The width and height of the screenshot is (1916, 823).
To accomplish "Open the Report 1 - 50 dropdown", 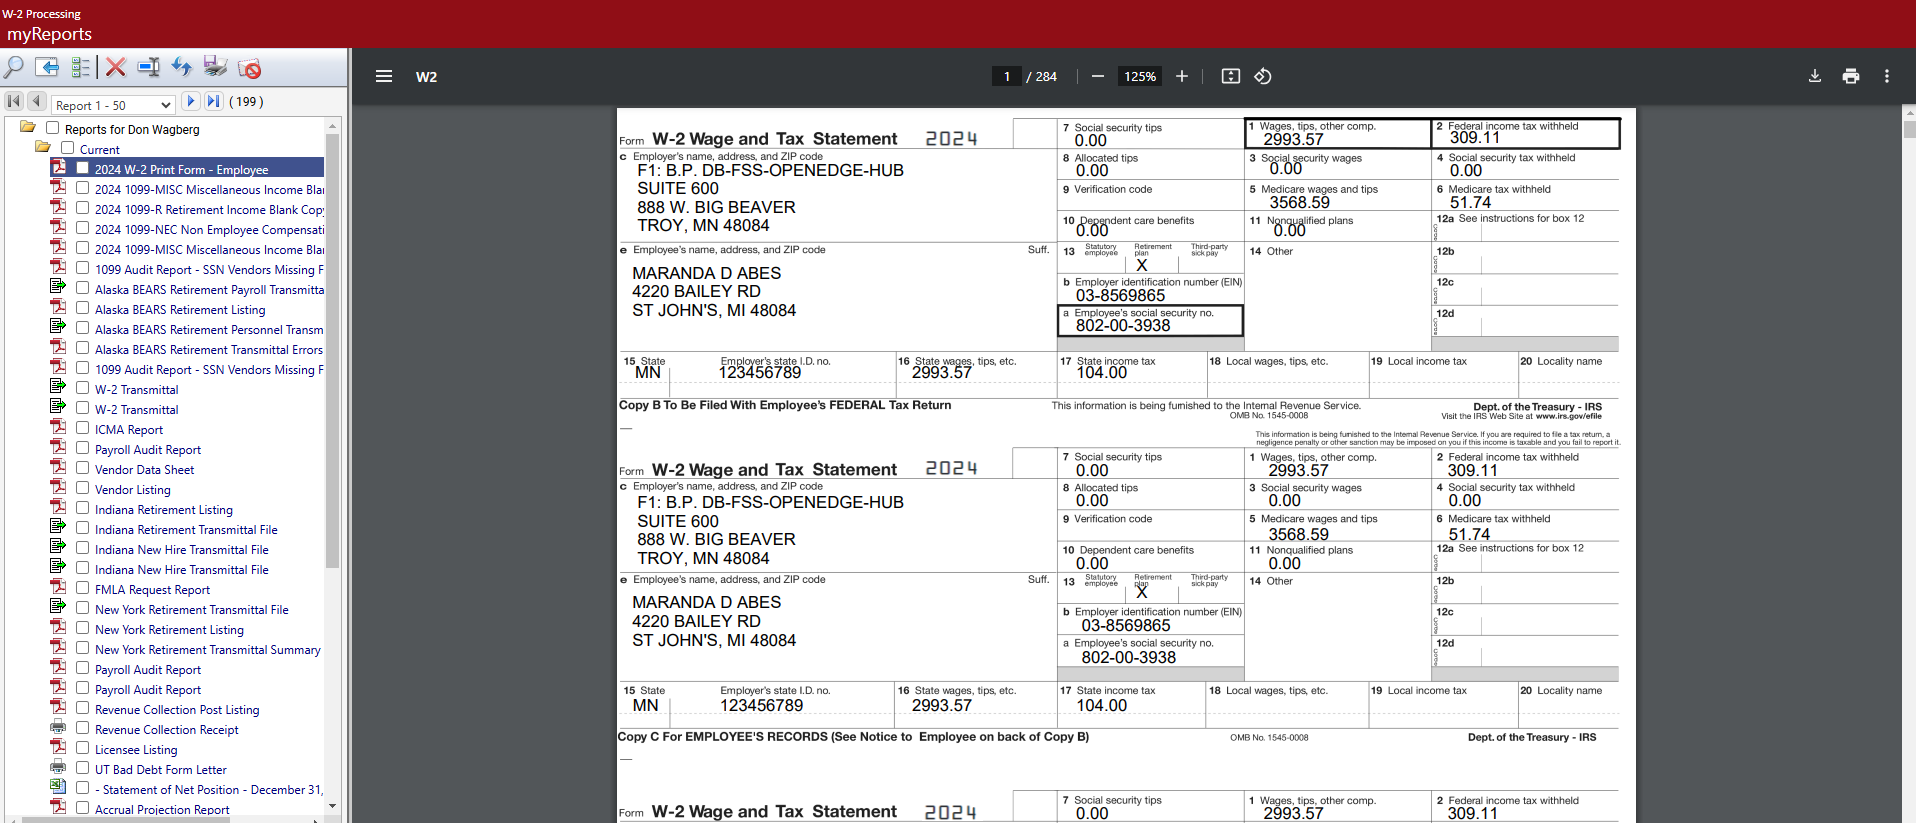I will [x=114, y=104].
